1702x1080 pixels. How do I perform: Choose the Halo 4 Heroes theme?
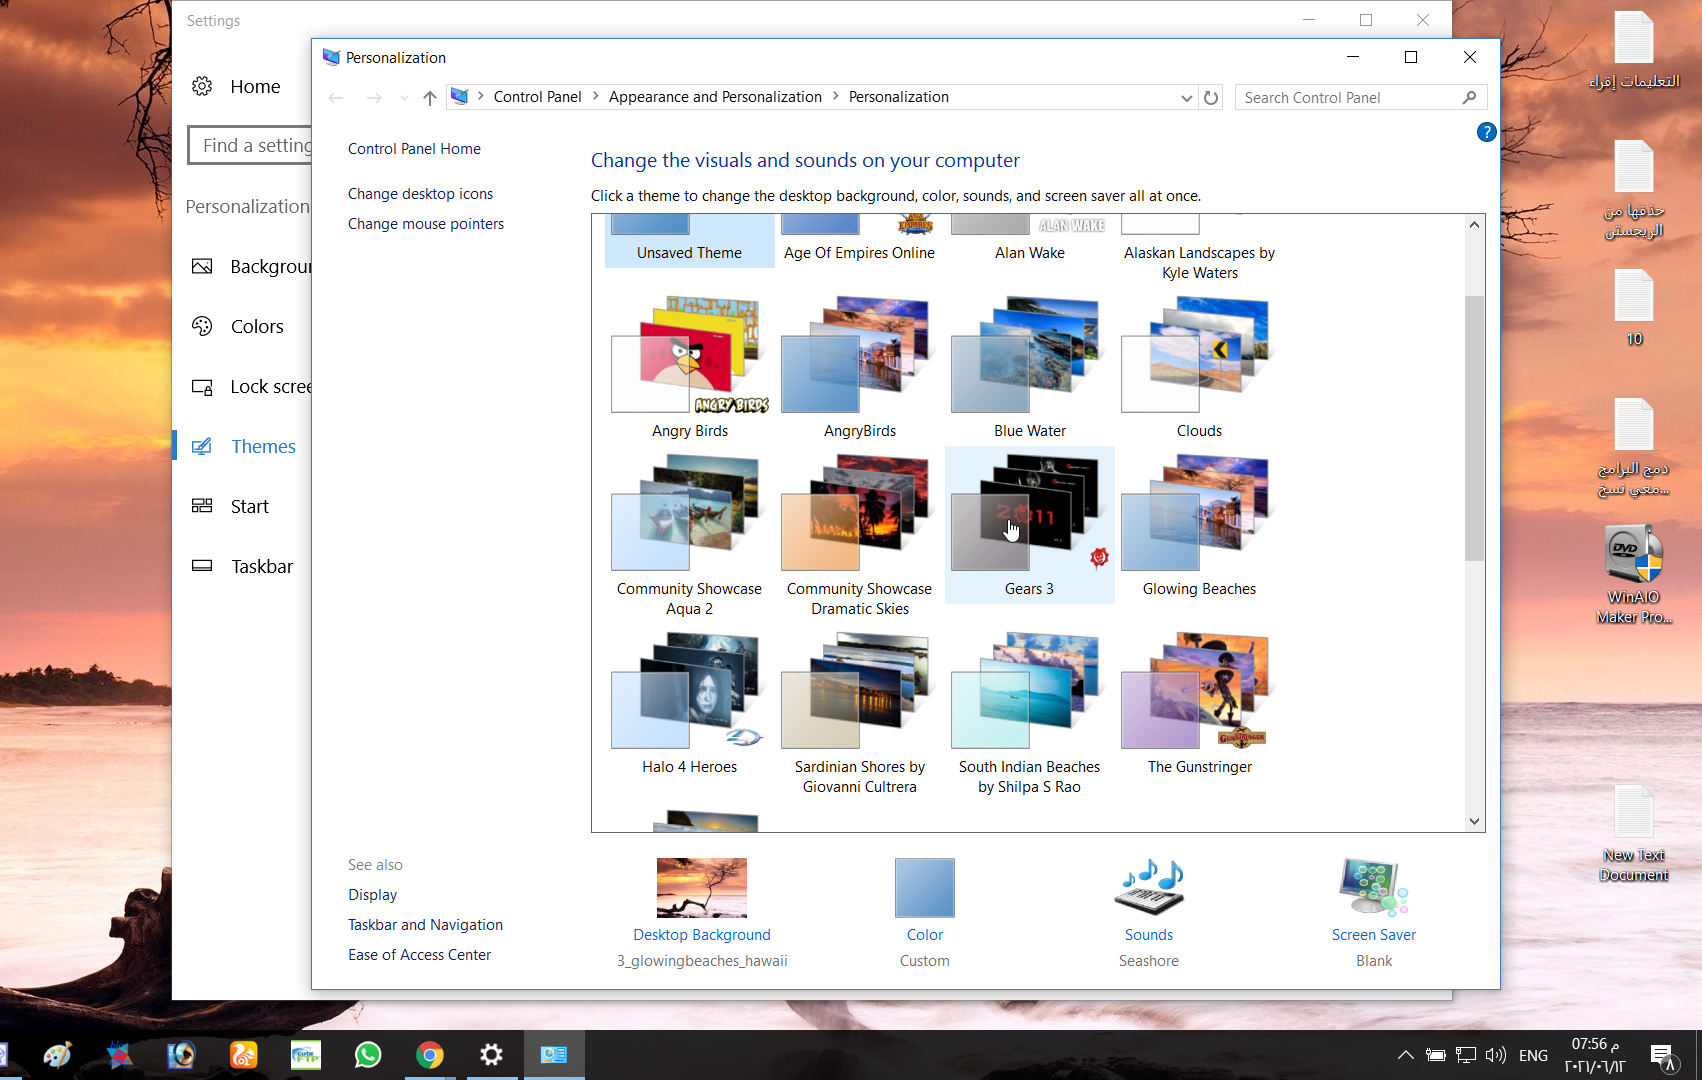click(690, 703)
